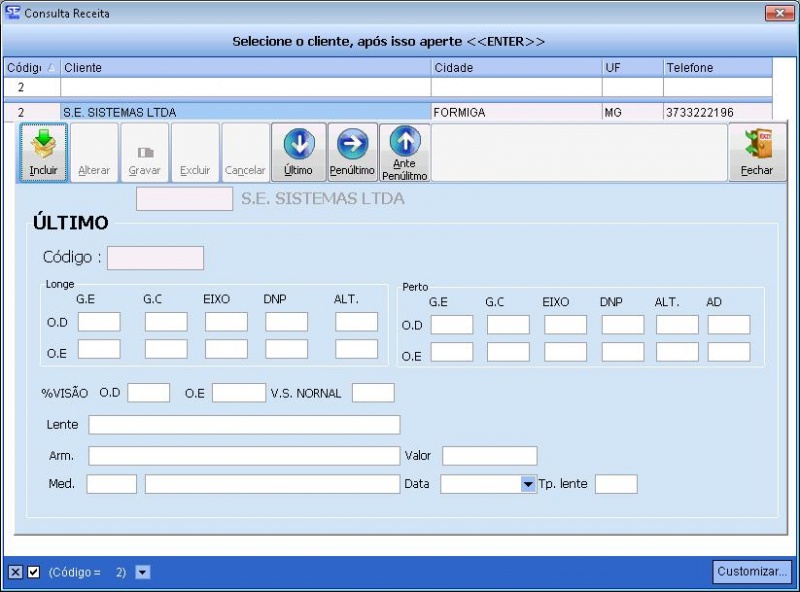Sort by the Código column header
800x592 pixels.
tap(31, 68)
